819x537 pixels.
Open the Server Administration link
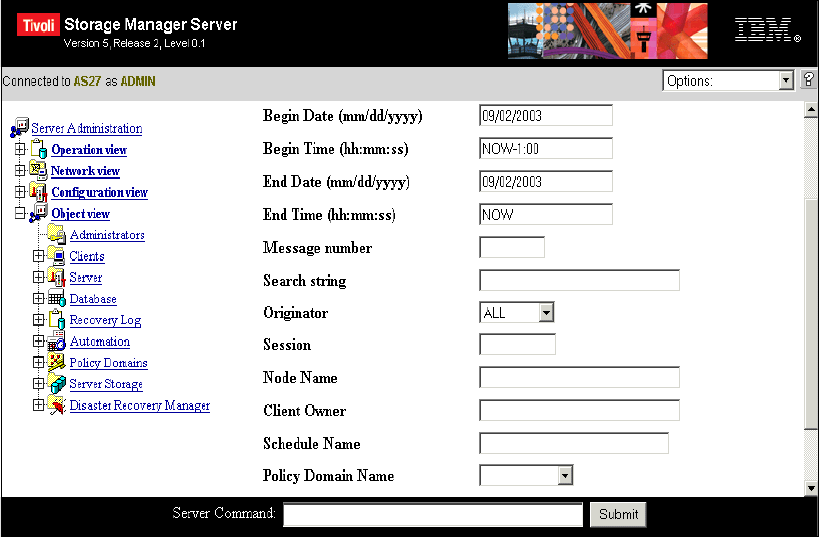click(87, 129)
